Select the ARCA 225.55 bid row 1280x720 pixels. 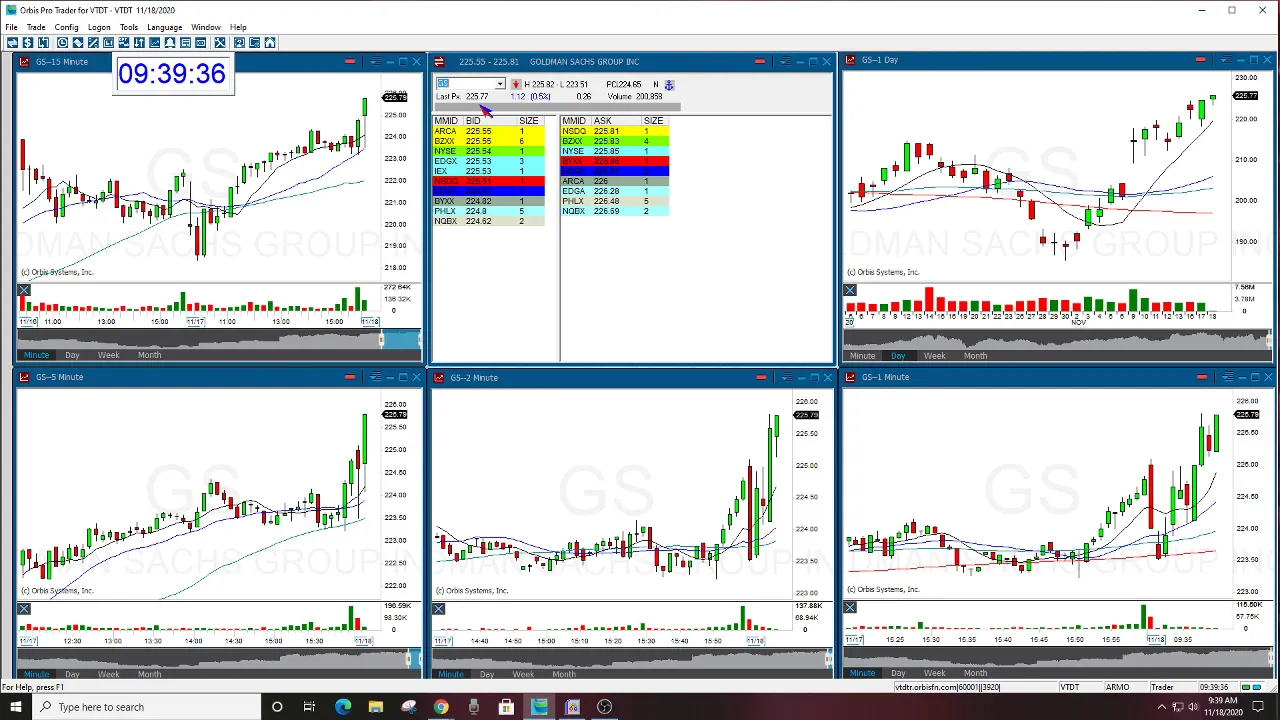pos(489,131)
